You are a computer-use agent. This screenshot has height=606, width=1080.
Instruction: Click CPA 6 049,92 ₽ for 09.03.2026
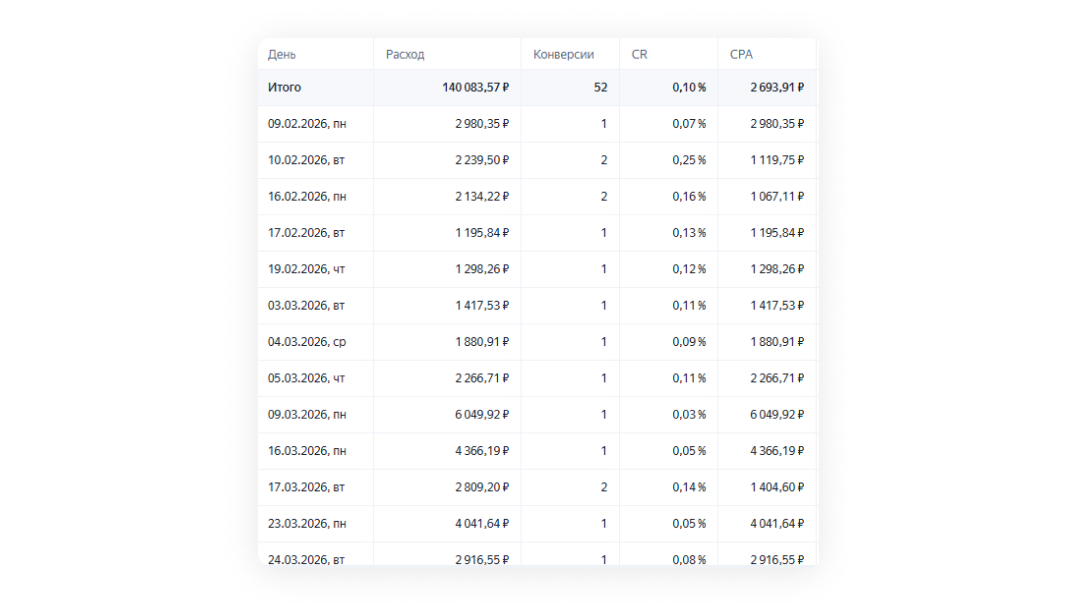777,415
